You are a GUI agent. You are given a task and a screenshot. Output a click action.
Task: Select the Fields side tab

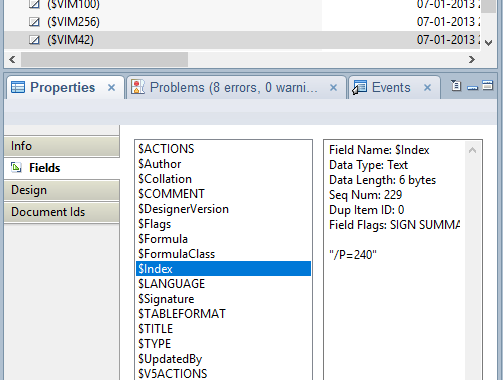coord(62,168)
